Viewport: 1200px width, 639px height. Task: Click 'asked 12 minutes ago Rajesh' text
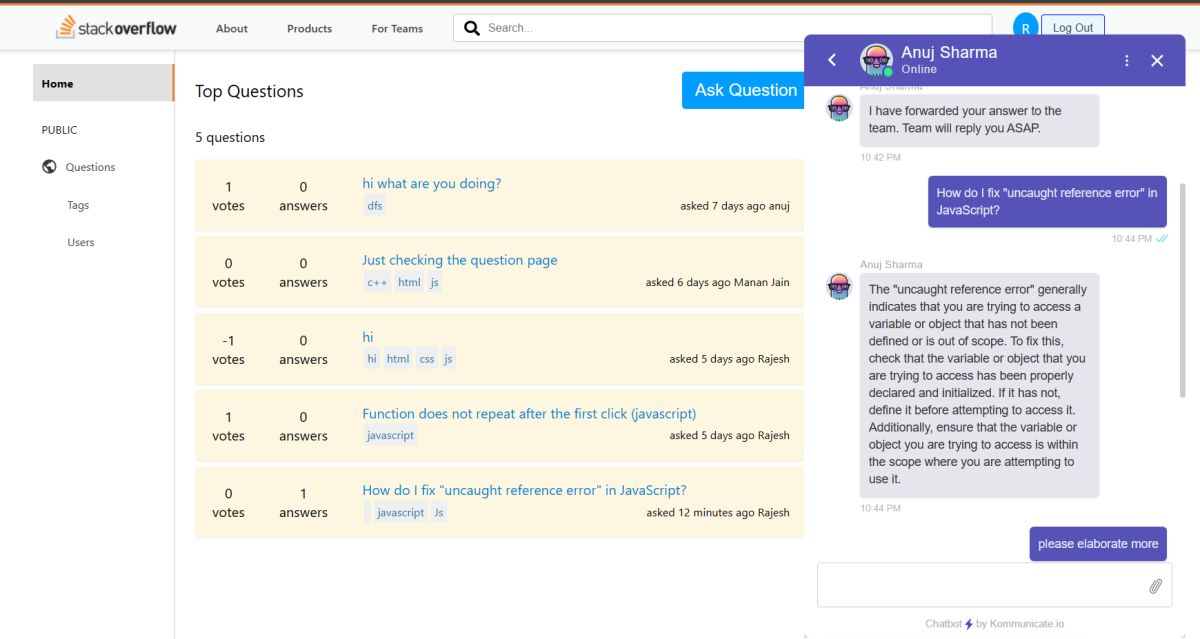[718, 513]
